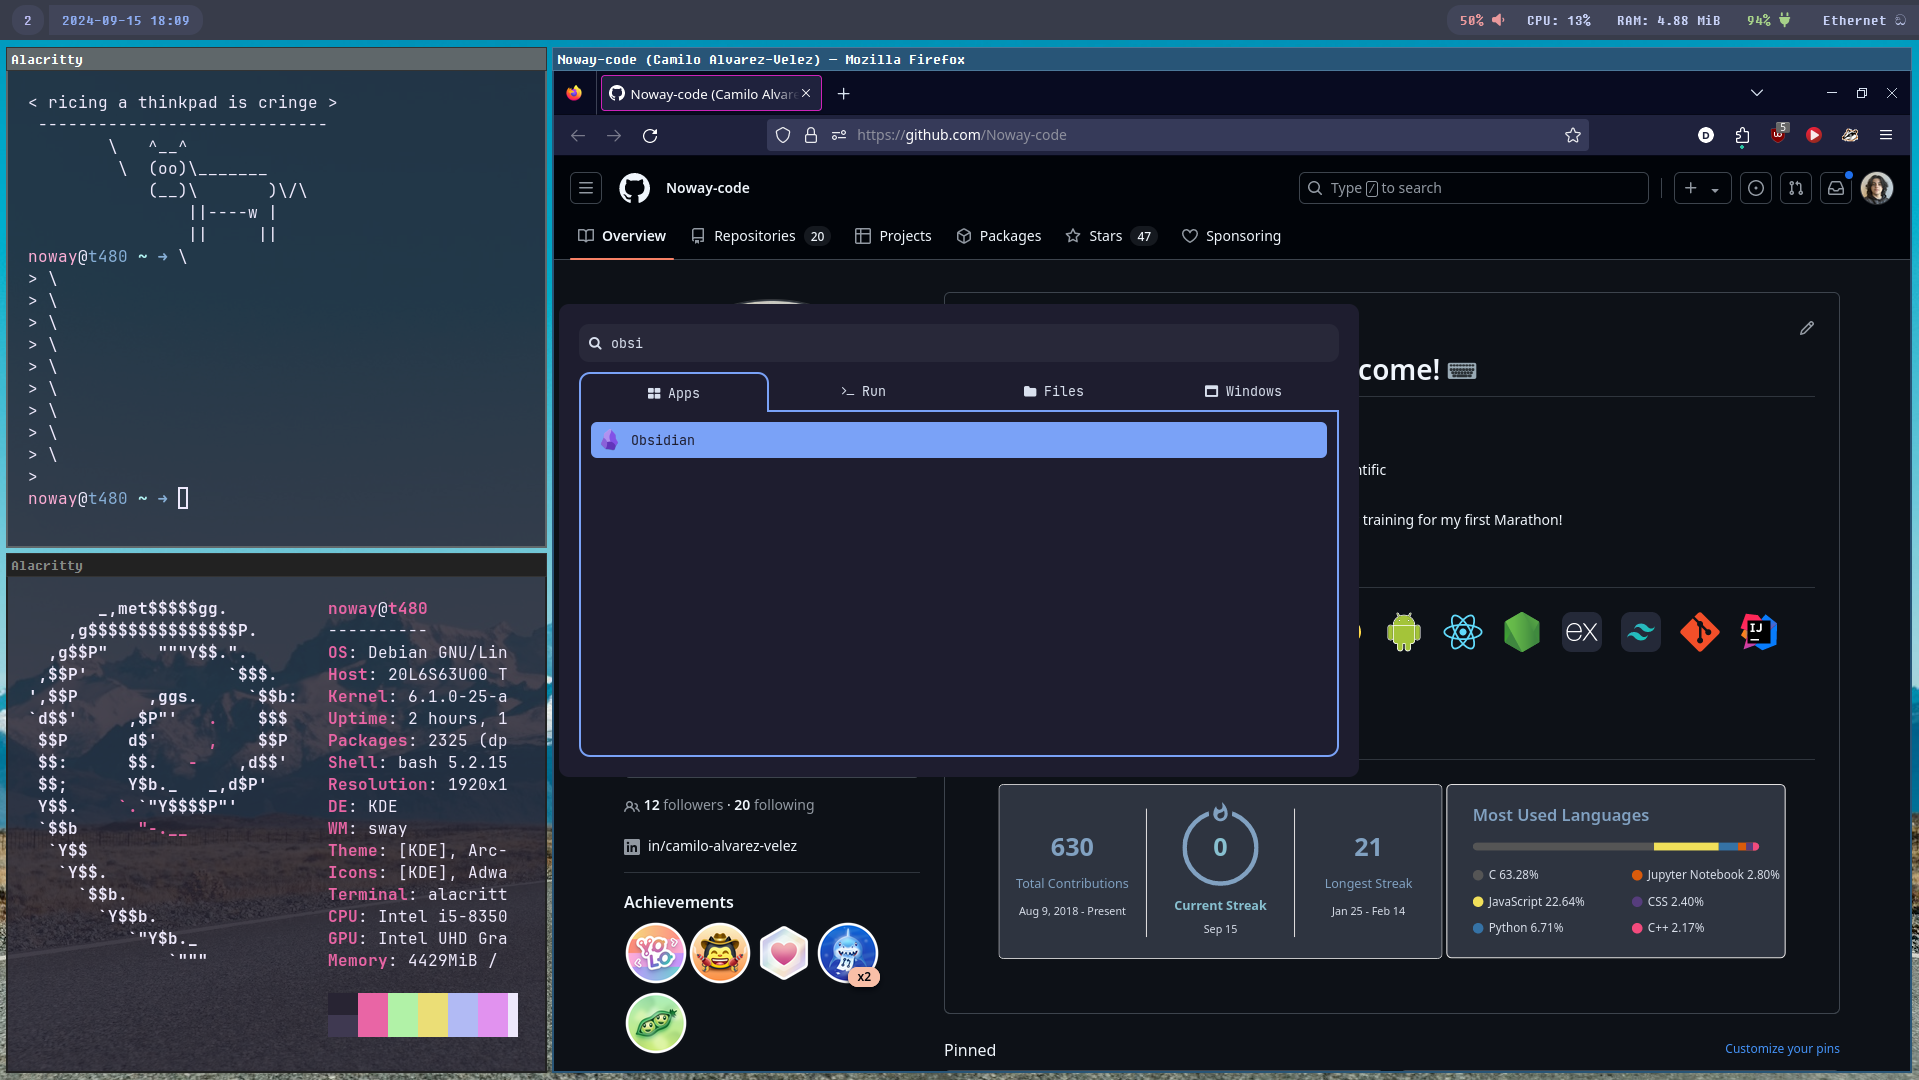Click the cowboy Quickdraw achievement badge
Viewport: 1919px width, 1080px height.
pyautogui.click(x=720, y=953)
